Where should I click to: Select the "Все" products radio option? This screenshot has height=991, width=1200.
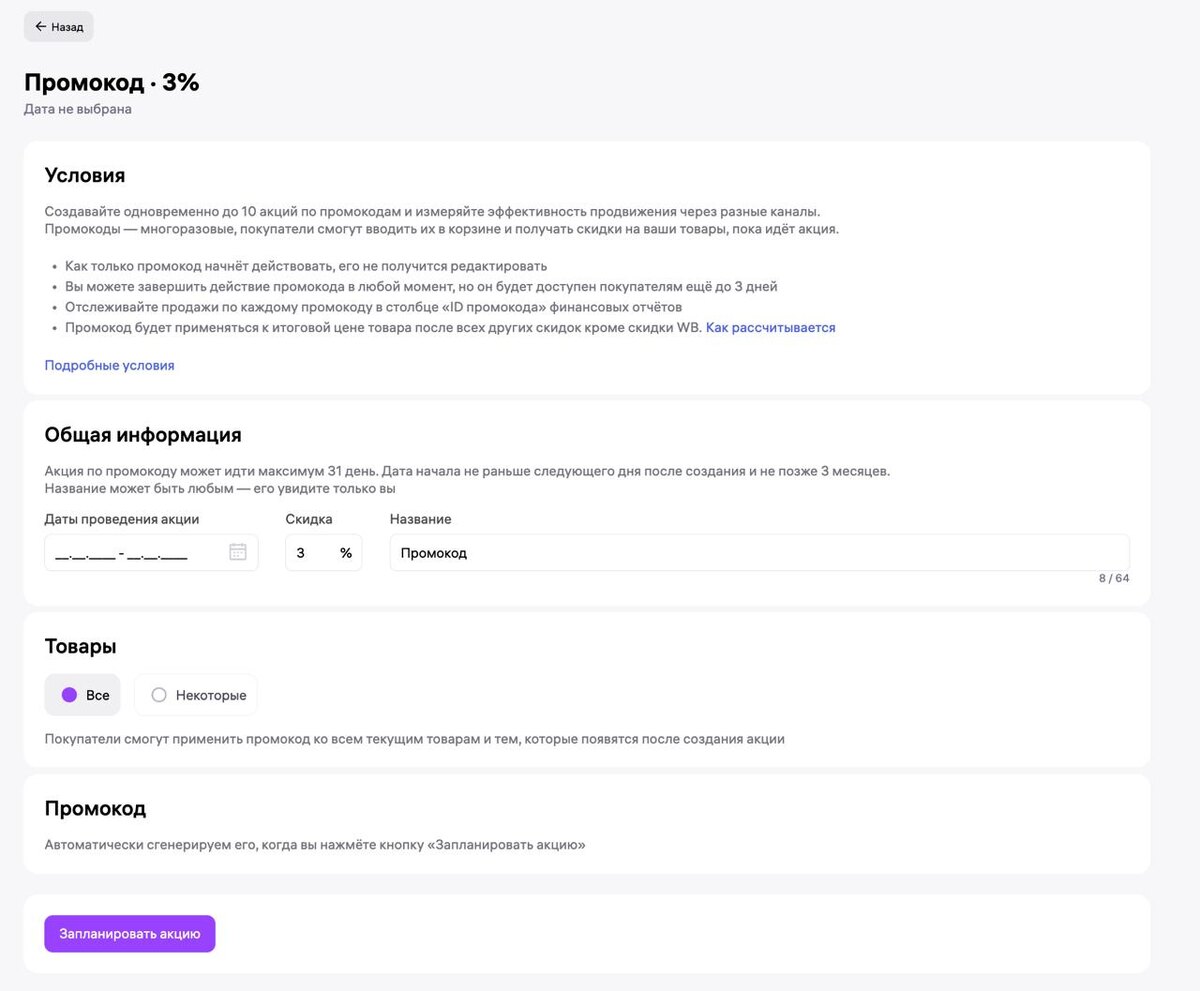click(x=70, y=695)
